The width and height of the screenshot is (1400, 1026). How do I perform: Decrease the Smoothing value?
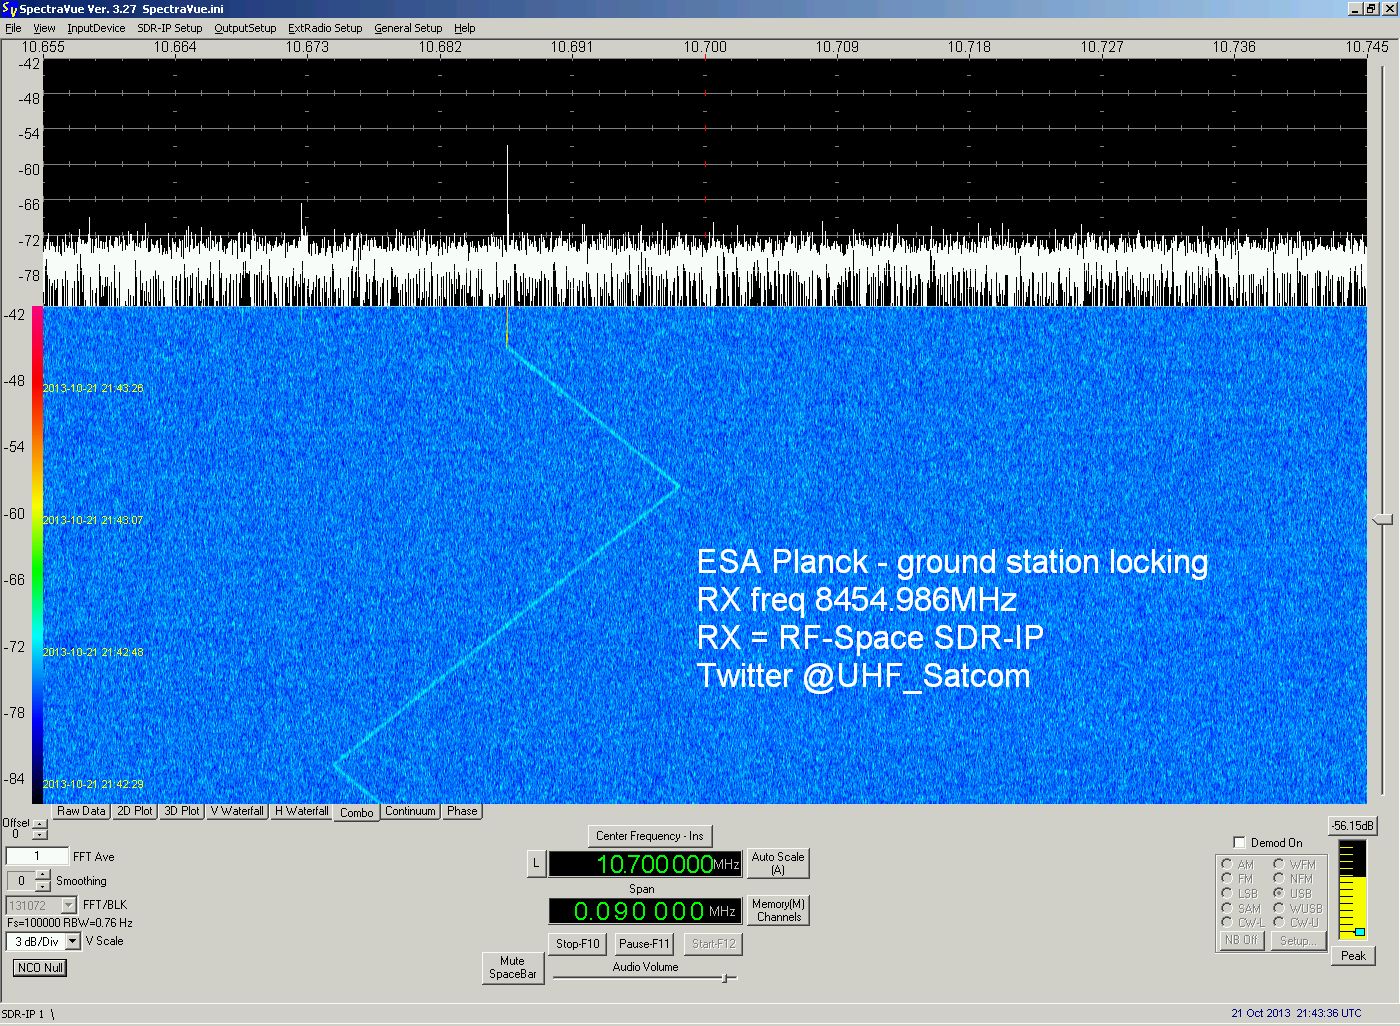[x=42, y=886]
